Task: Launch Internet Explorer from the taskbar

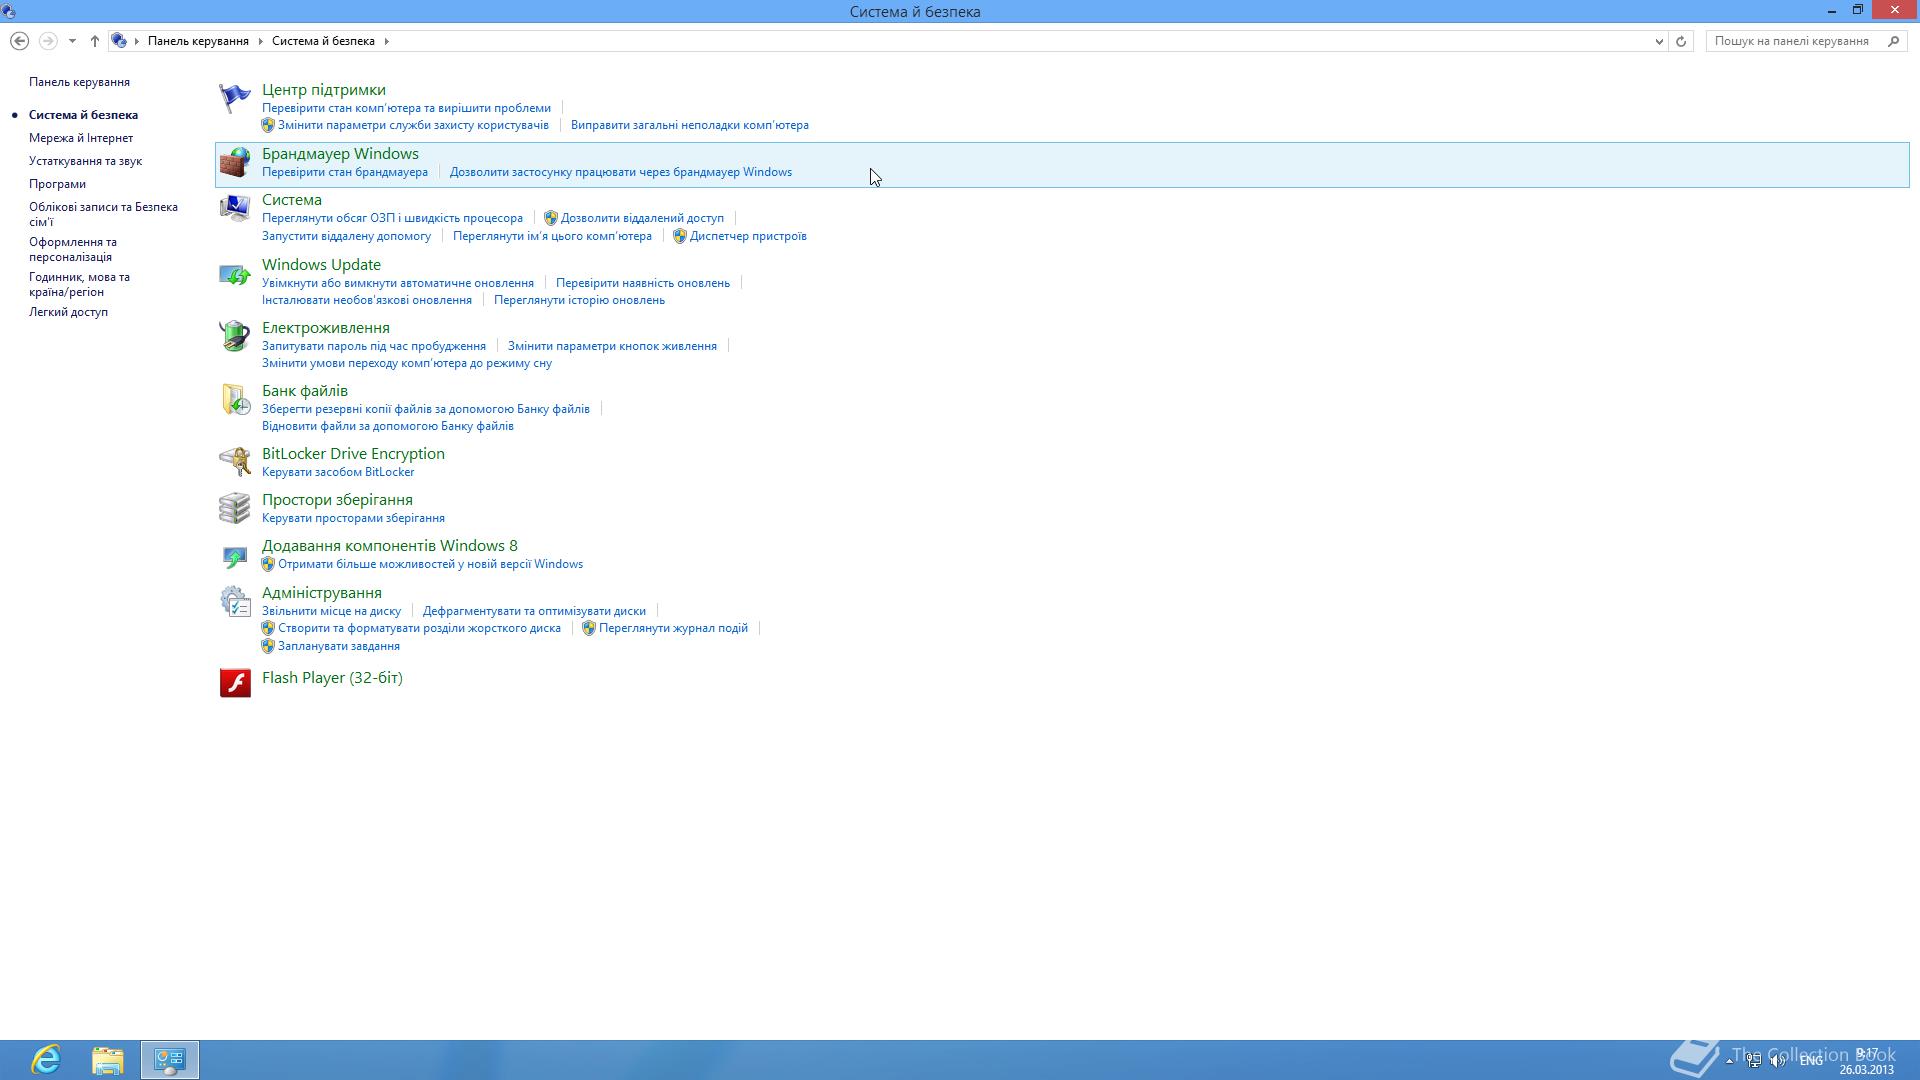Action: (46, 1059)
